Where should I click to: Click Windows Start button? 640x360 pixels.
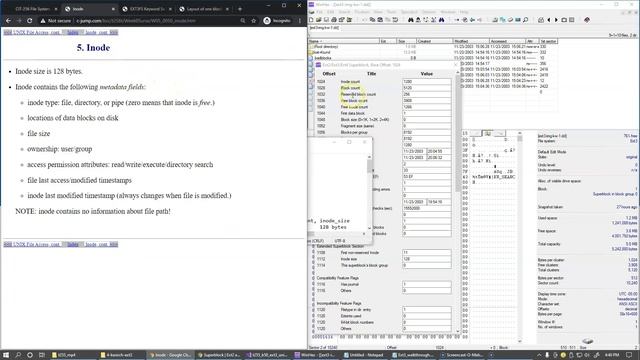pyautogui.click(x=6, y=355)
